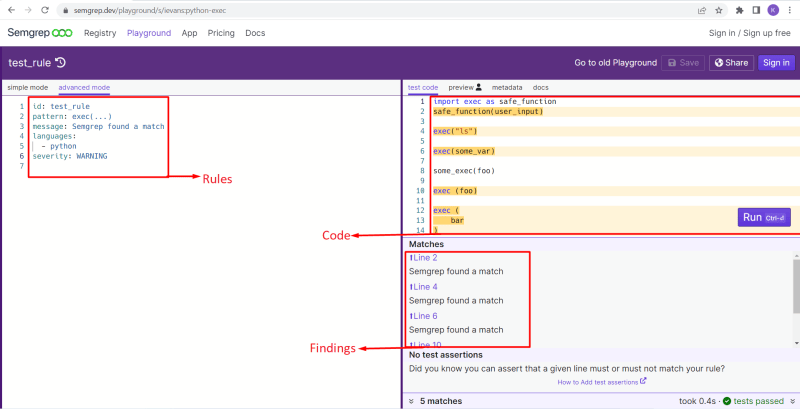This screenshot has width=800, height=409.
Task: Switch to simple mode tab
Action: [28, 88]
